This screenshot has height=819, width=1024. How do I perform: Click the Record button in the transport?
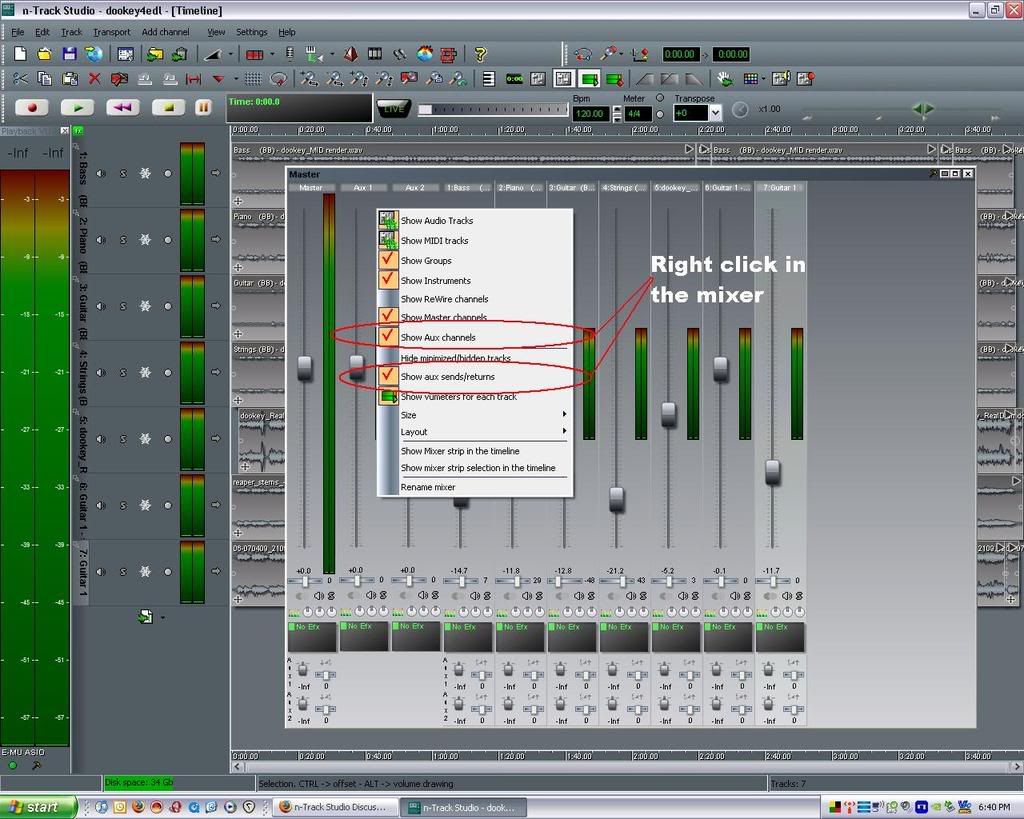click(31, 107)
